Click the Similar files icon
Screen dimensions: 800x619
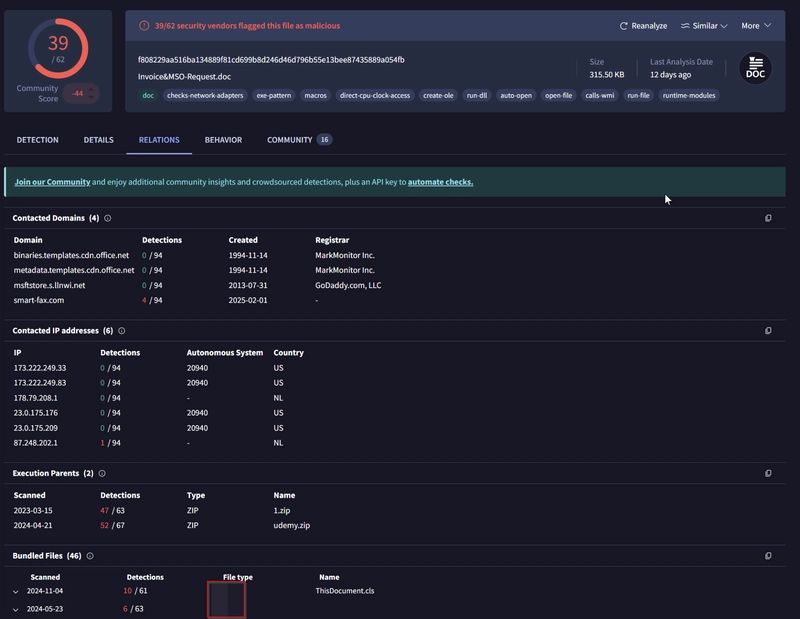(685, 26)
